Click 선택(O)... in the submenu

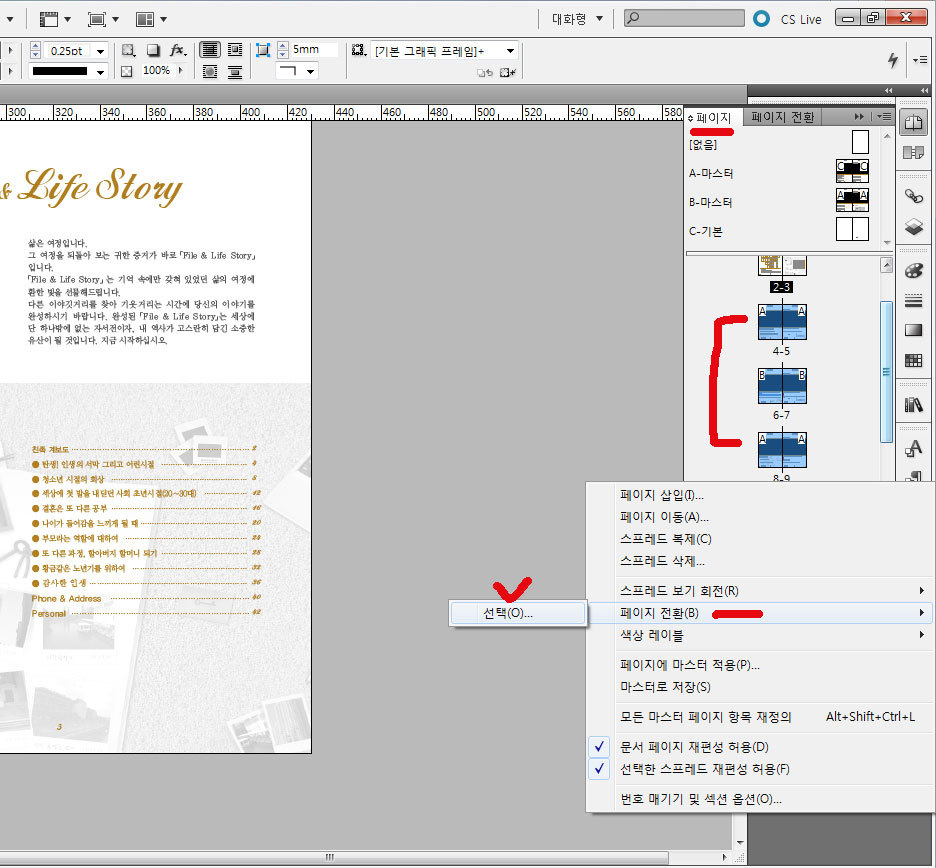tap(508, 613)
